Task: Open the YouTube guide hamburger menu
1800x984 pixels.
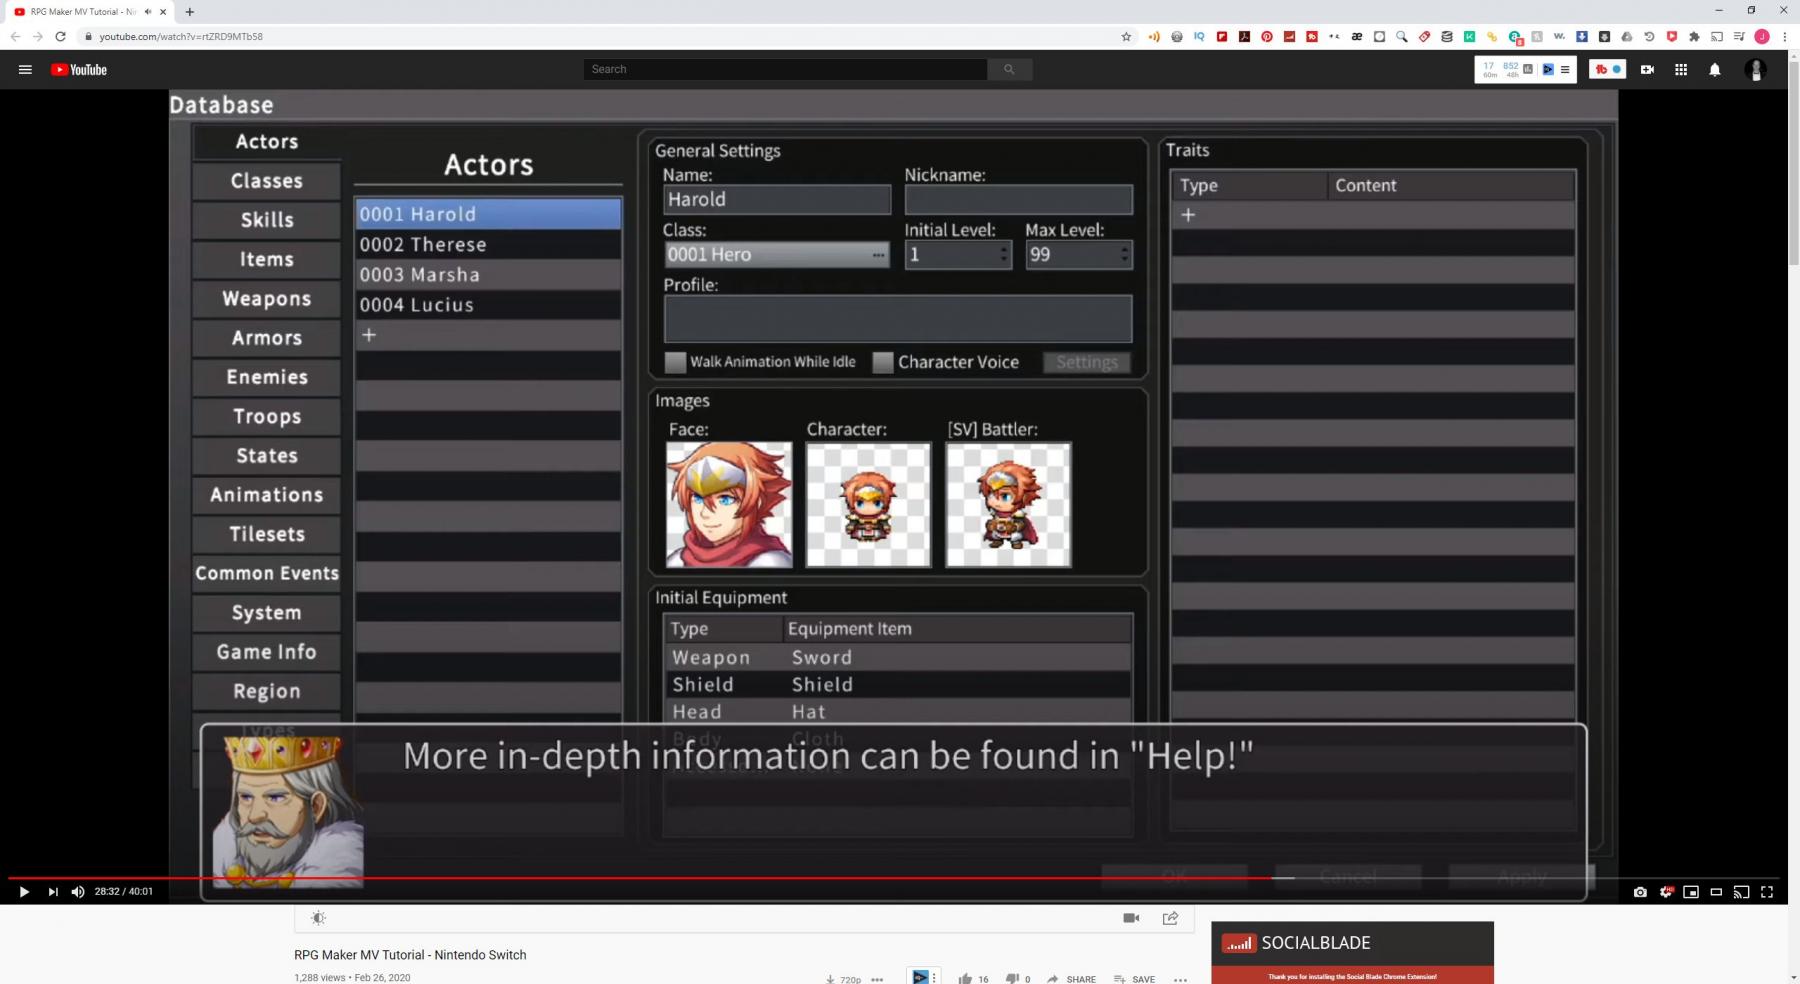Action: pyautogui.click(x=25, y=70)
